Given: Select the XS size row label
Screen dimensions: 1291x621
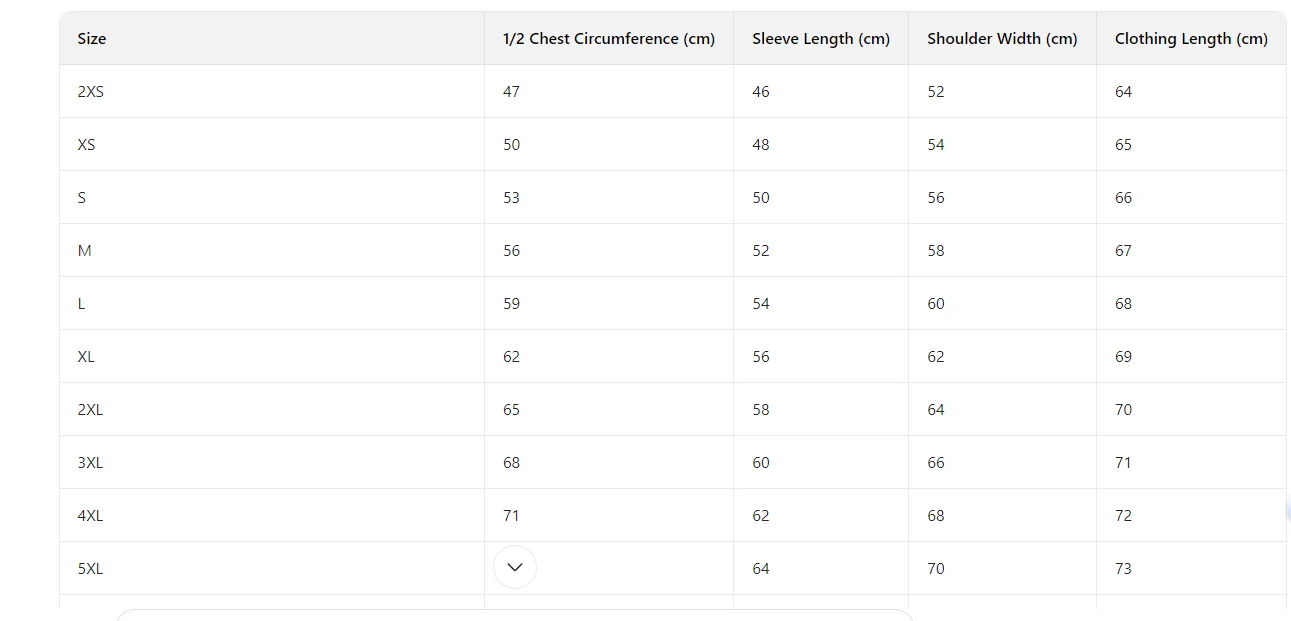Looking at the screenshot, I should (x=86, y=145).
